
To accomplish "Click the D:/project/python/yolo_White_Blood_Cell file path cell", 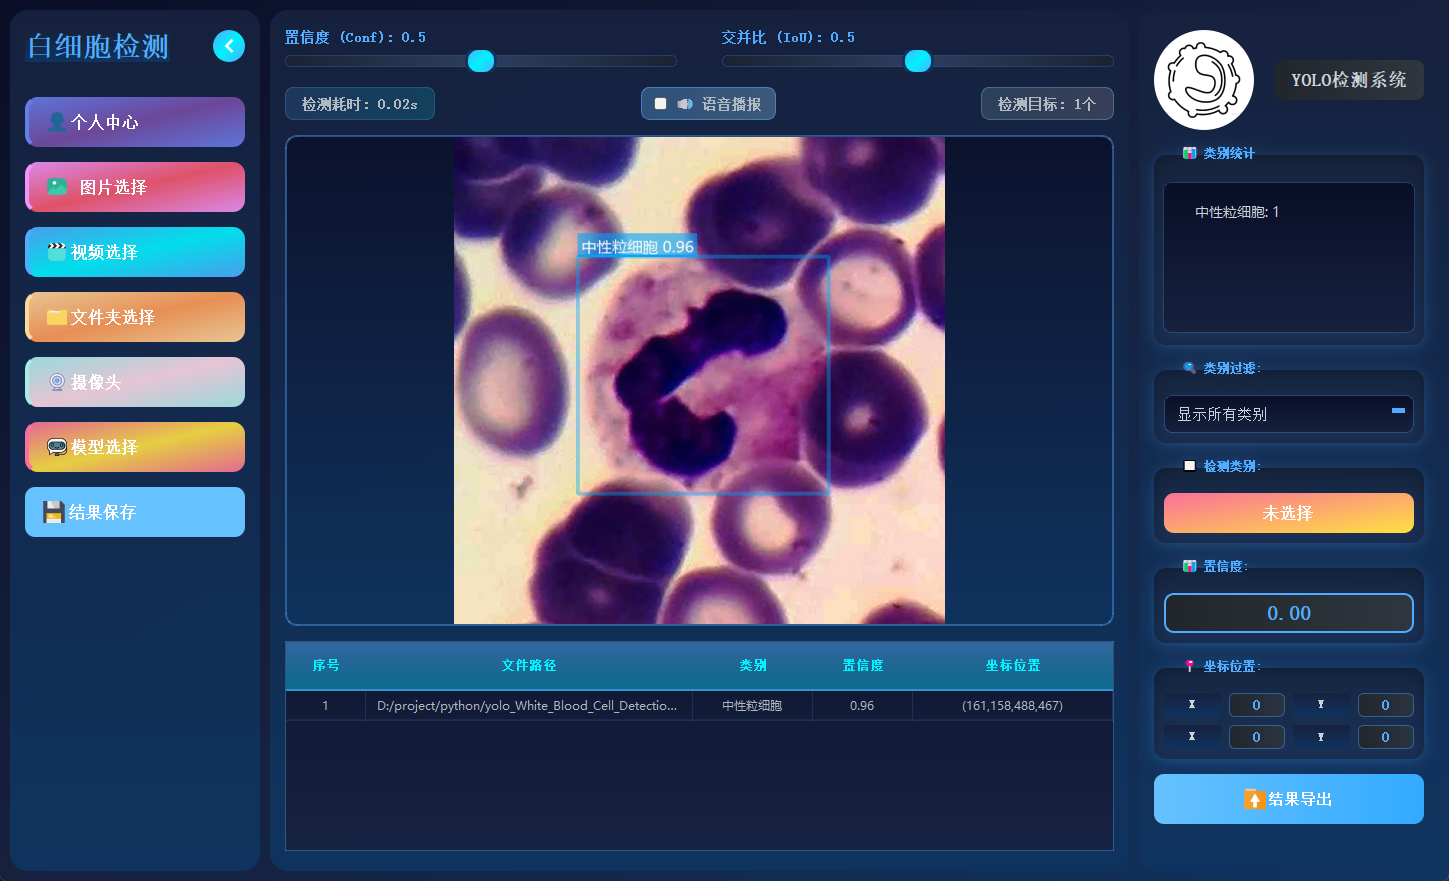I will pos(529,706).
